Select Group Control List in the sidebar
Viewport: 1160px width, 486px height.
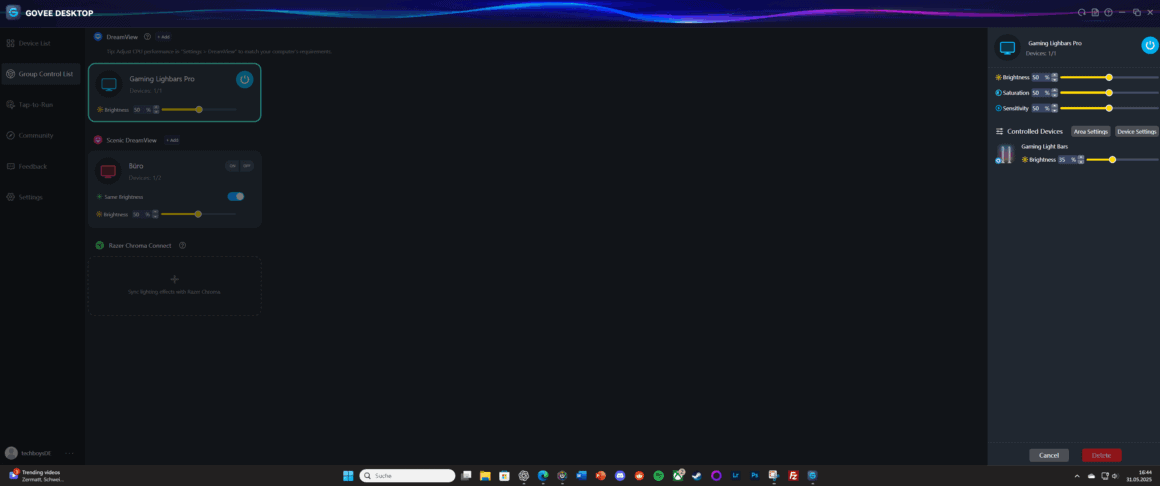click(x=41, y=74)
